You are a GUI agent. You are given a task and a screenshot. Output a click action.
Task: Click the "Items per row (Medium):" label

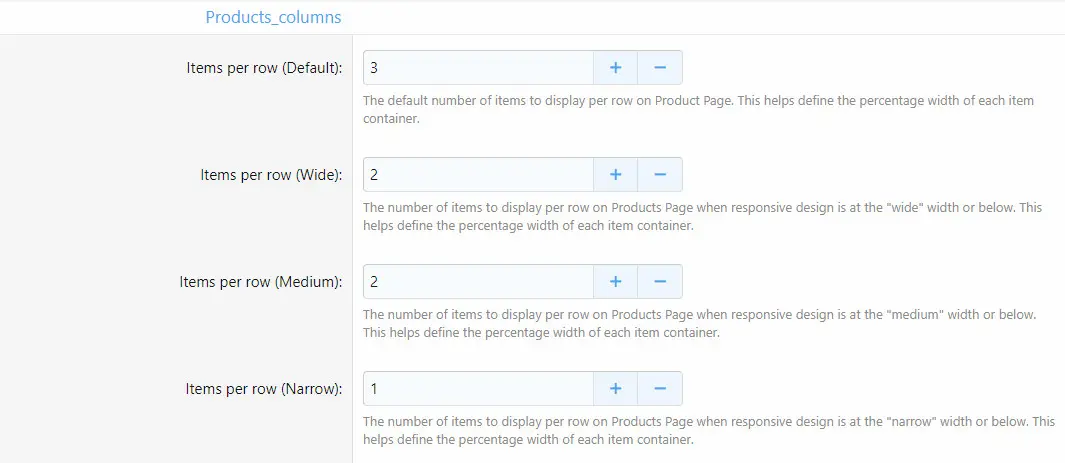coord(261,282)
